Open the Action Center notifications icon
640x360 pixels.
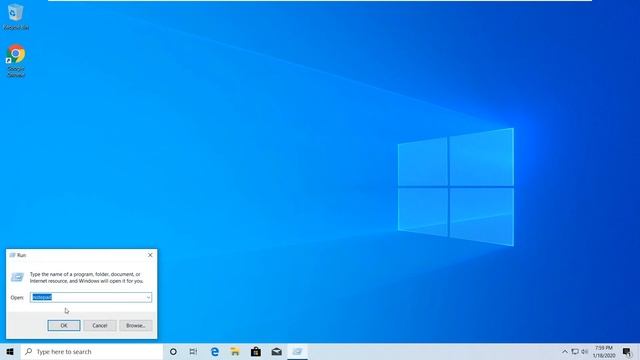(627, 351)
